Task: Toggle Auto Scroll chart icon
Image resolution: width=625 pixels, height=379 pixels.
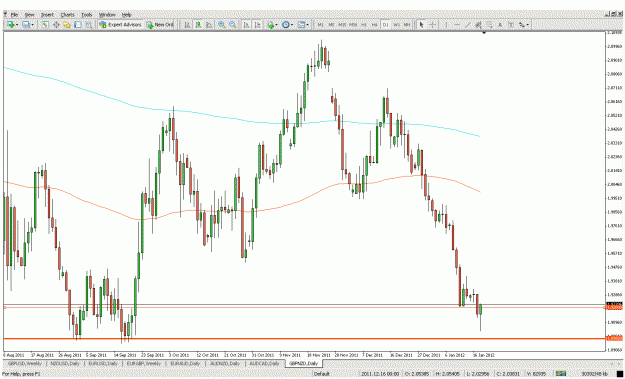Action: tap(247, 25)
